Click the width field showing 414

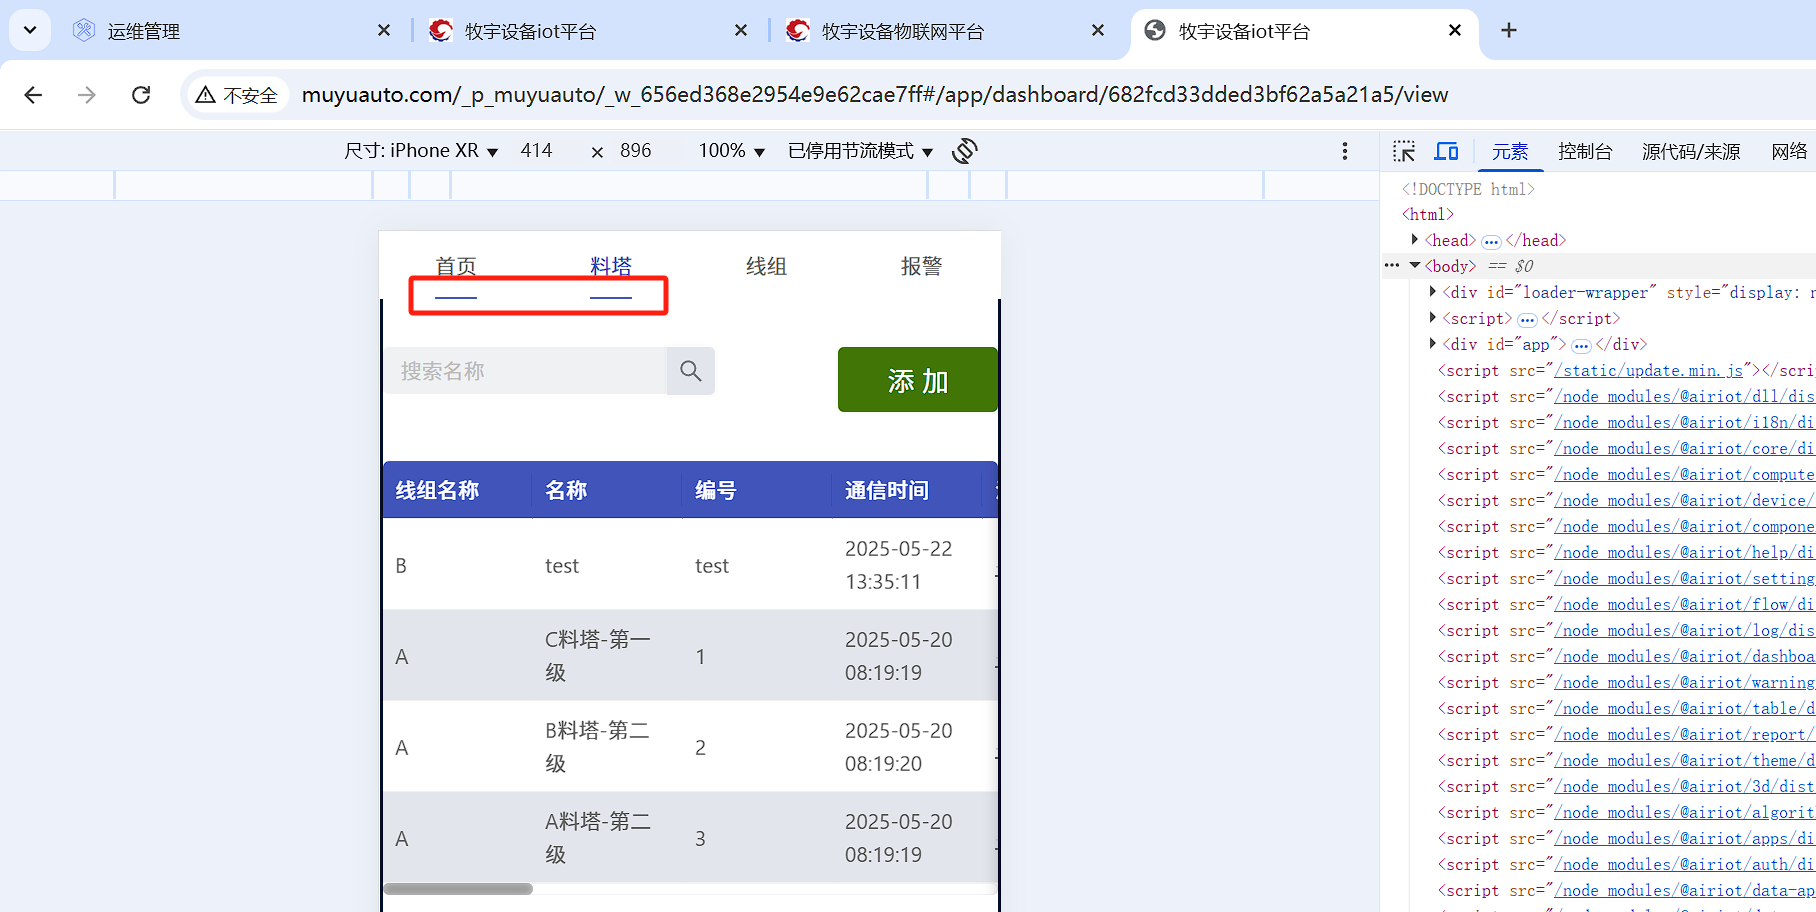click(537, 151)
